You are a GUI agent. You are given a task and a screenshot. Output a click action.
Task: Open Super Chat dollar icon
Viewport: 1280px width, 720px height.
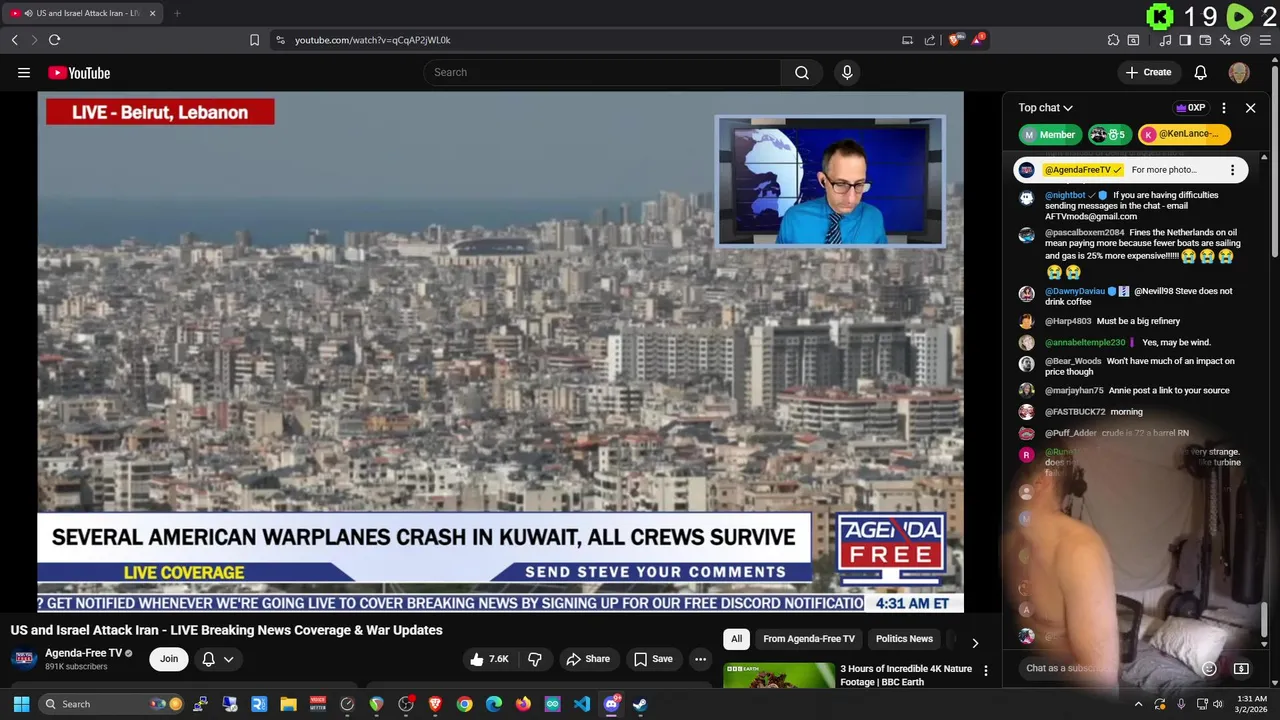(1241, 668)
